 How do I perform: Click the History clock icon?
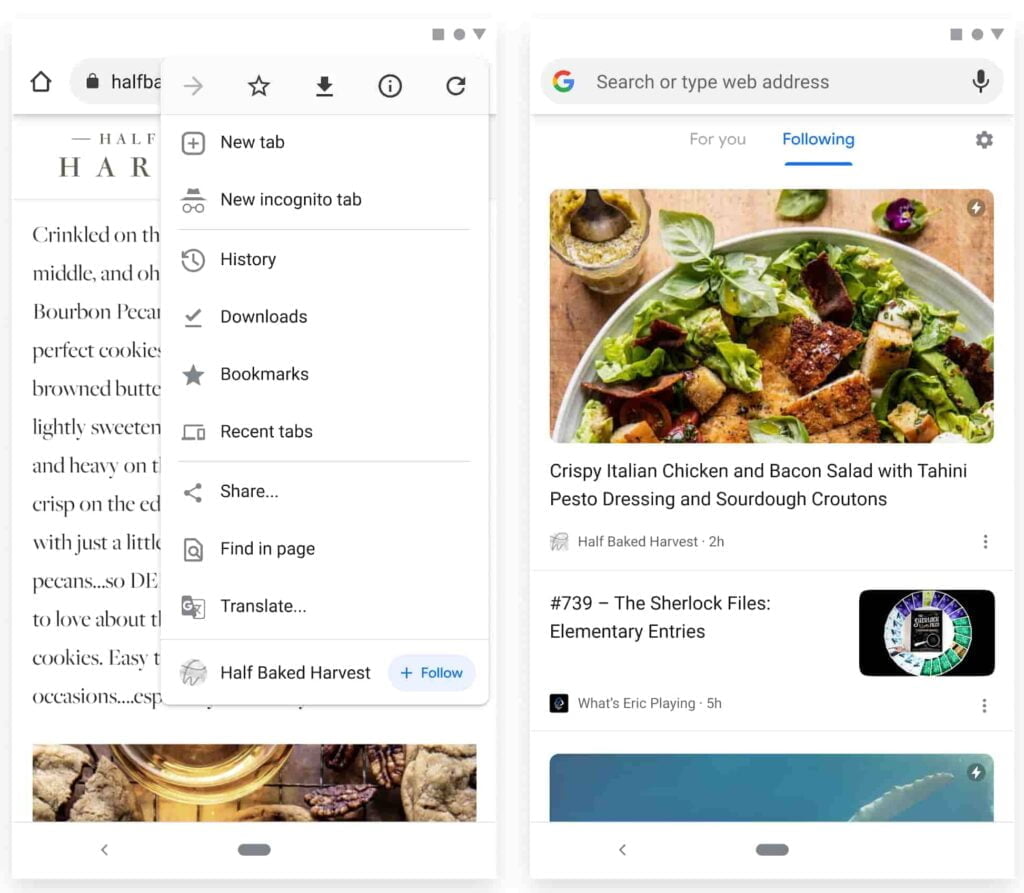193,260
